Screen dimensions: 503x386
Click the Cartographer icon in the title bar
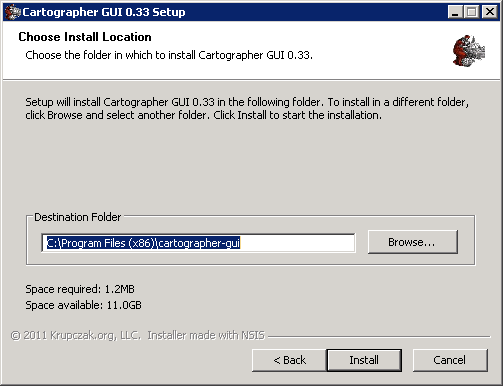[12, 12]
